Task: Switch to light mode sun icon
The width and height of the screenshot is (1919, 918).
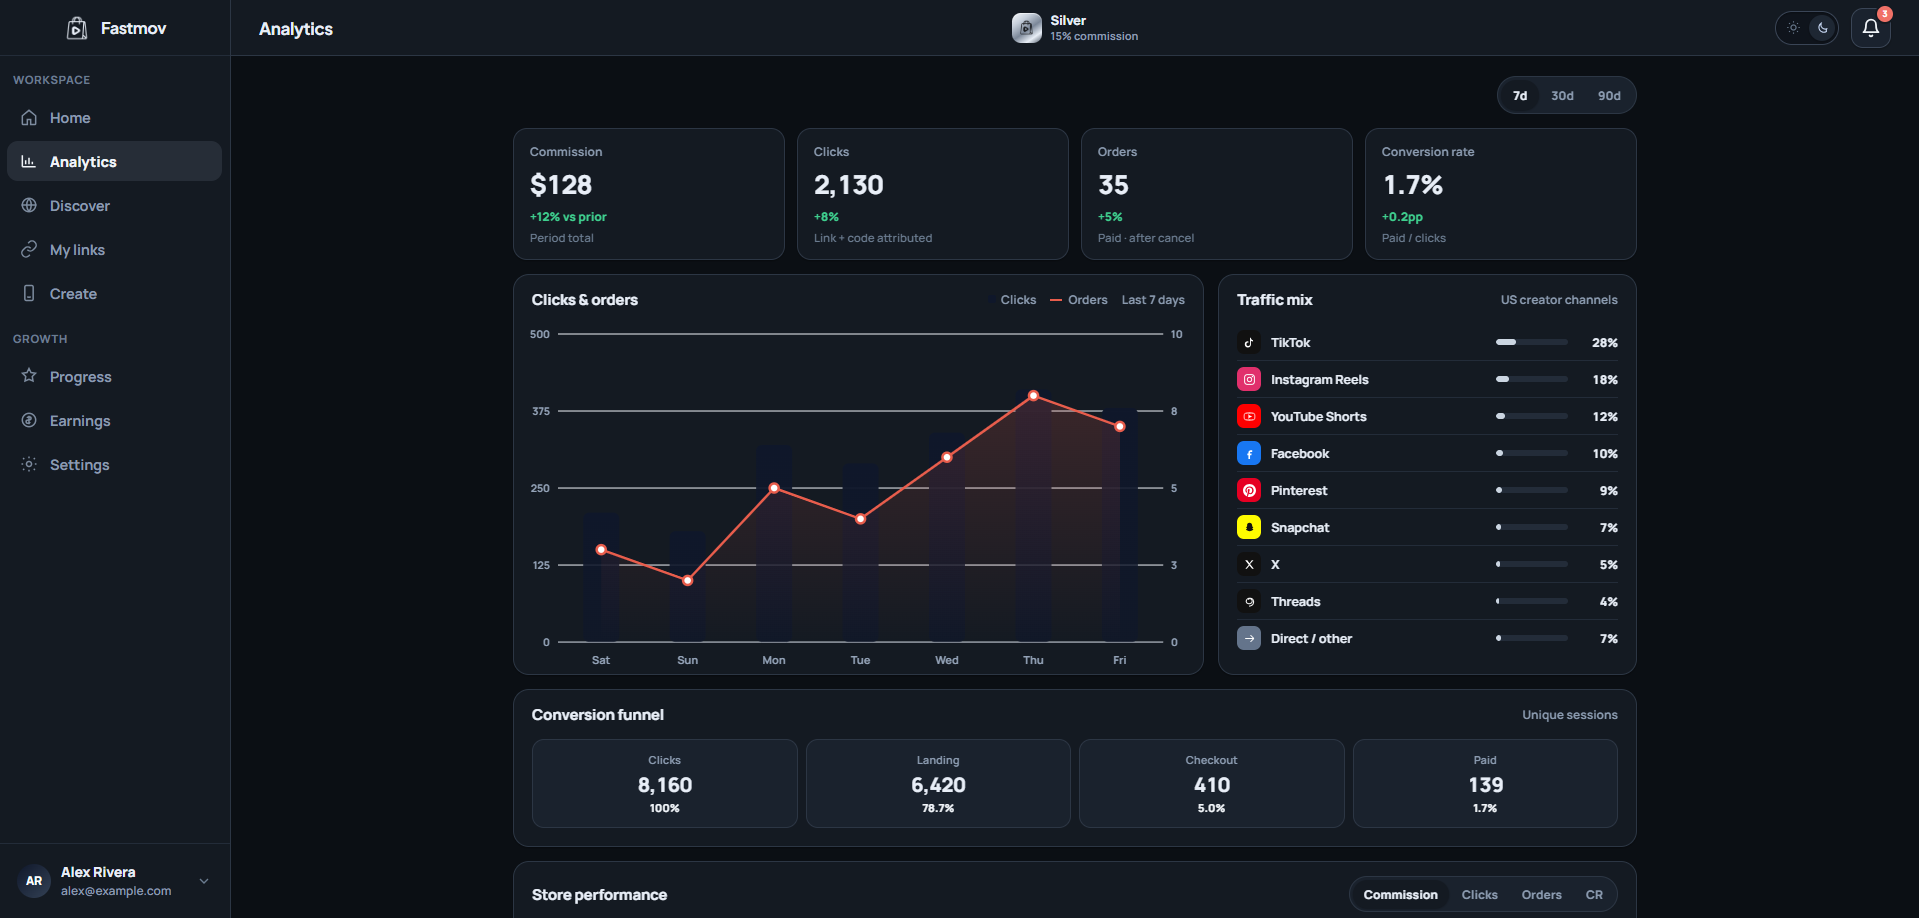Action: click(x=1793, y=28)
